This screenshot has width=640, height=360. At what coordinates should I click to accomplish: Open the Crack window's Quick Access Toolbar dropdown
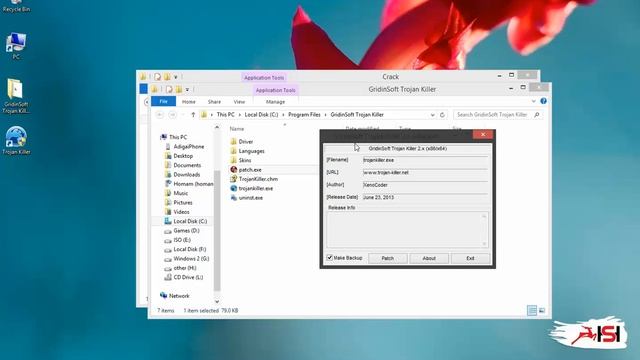[176, 77]
